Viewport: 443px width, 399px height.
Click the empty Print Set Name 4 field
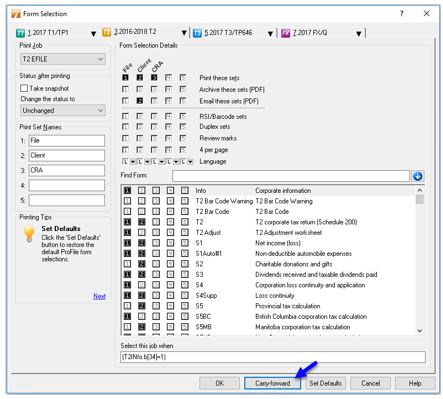(x=67, y=185)
